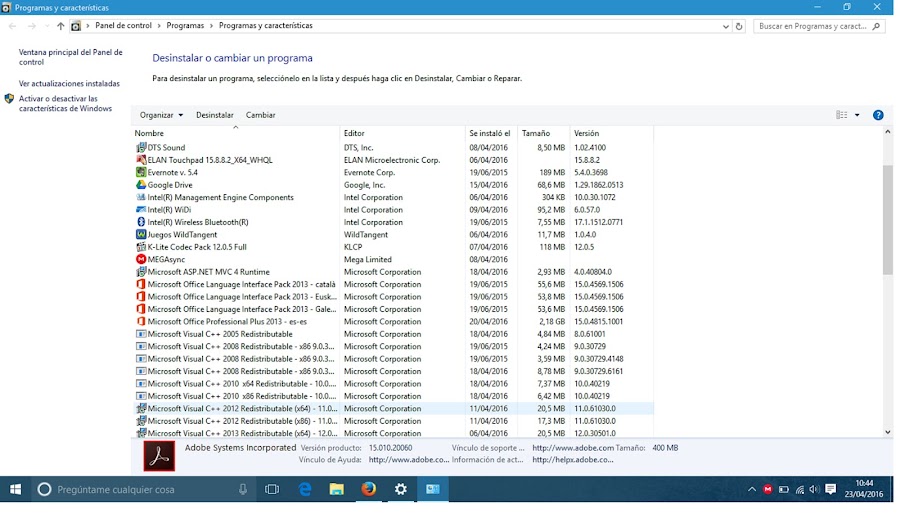Go up one level in navigation
This screenshot has height=514, width=900.
(x=60, y=26)
